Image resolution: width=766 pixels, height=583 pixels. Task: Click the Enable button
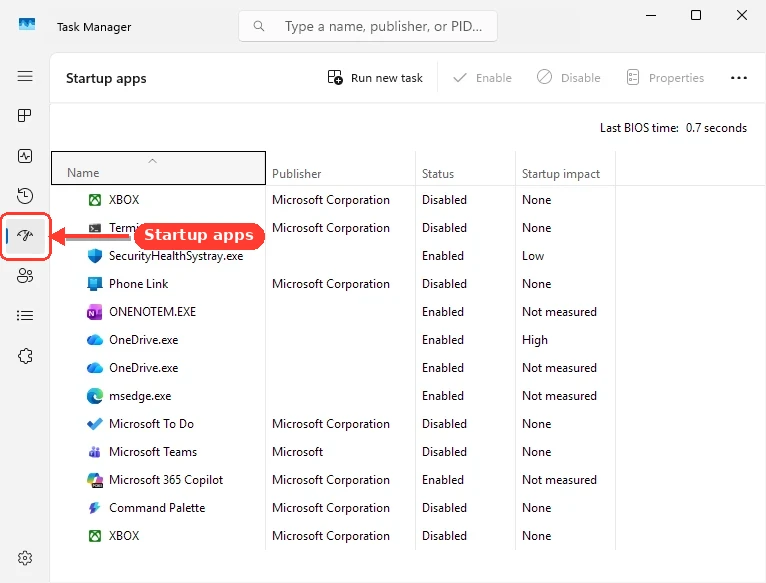coord(482,78)
